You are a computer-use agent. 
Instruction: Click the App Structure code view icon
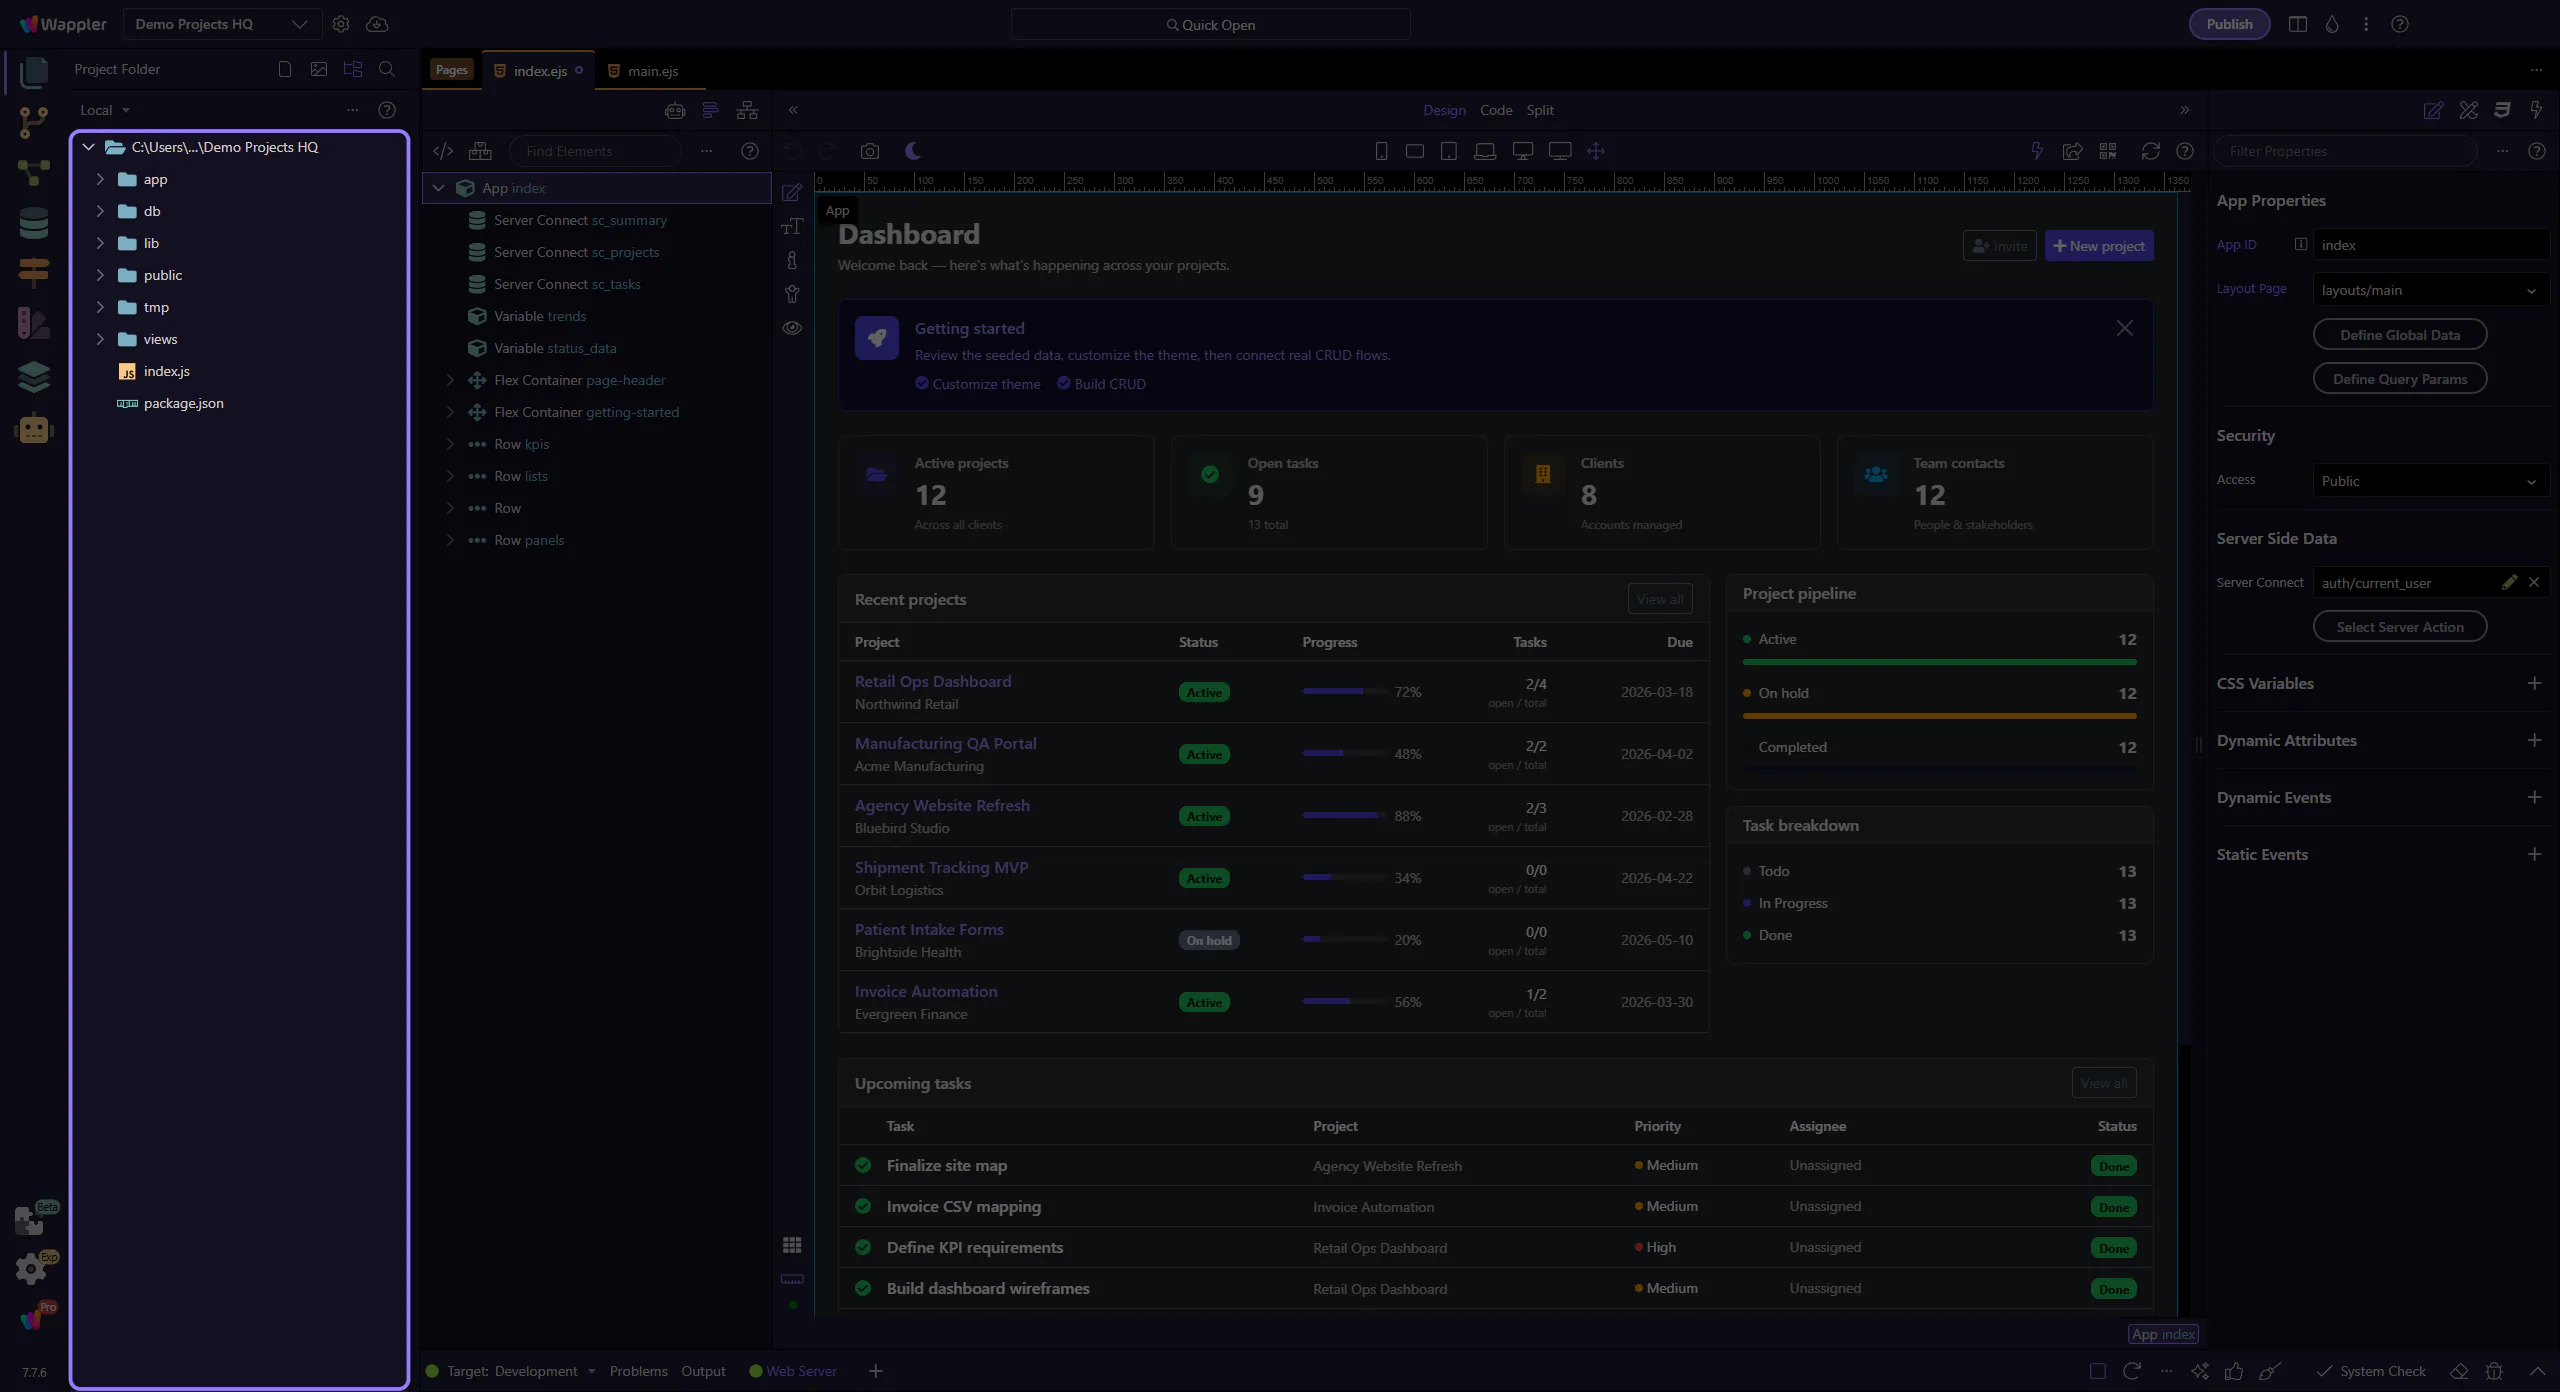(x=443, y=151)
